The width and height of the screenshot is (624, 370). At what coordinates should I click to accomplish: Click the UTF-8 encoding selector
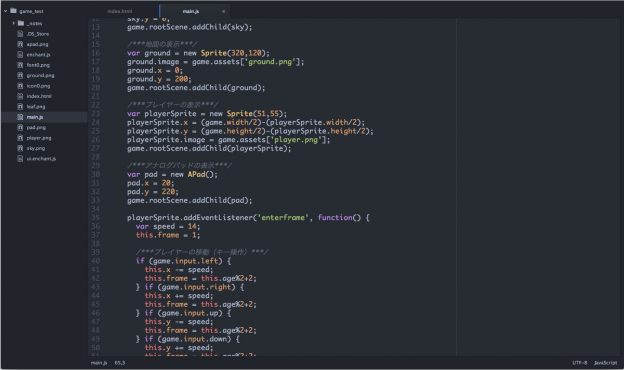coord(579,362)
